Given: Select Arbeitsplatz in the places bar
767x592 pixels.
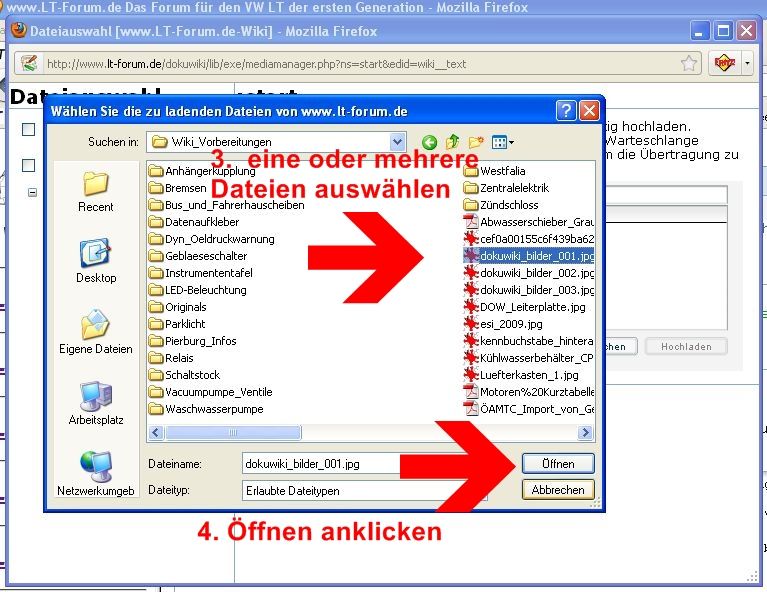Looking at the screenshot, I should click(x=96, y=402).
